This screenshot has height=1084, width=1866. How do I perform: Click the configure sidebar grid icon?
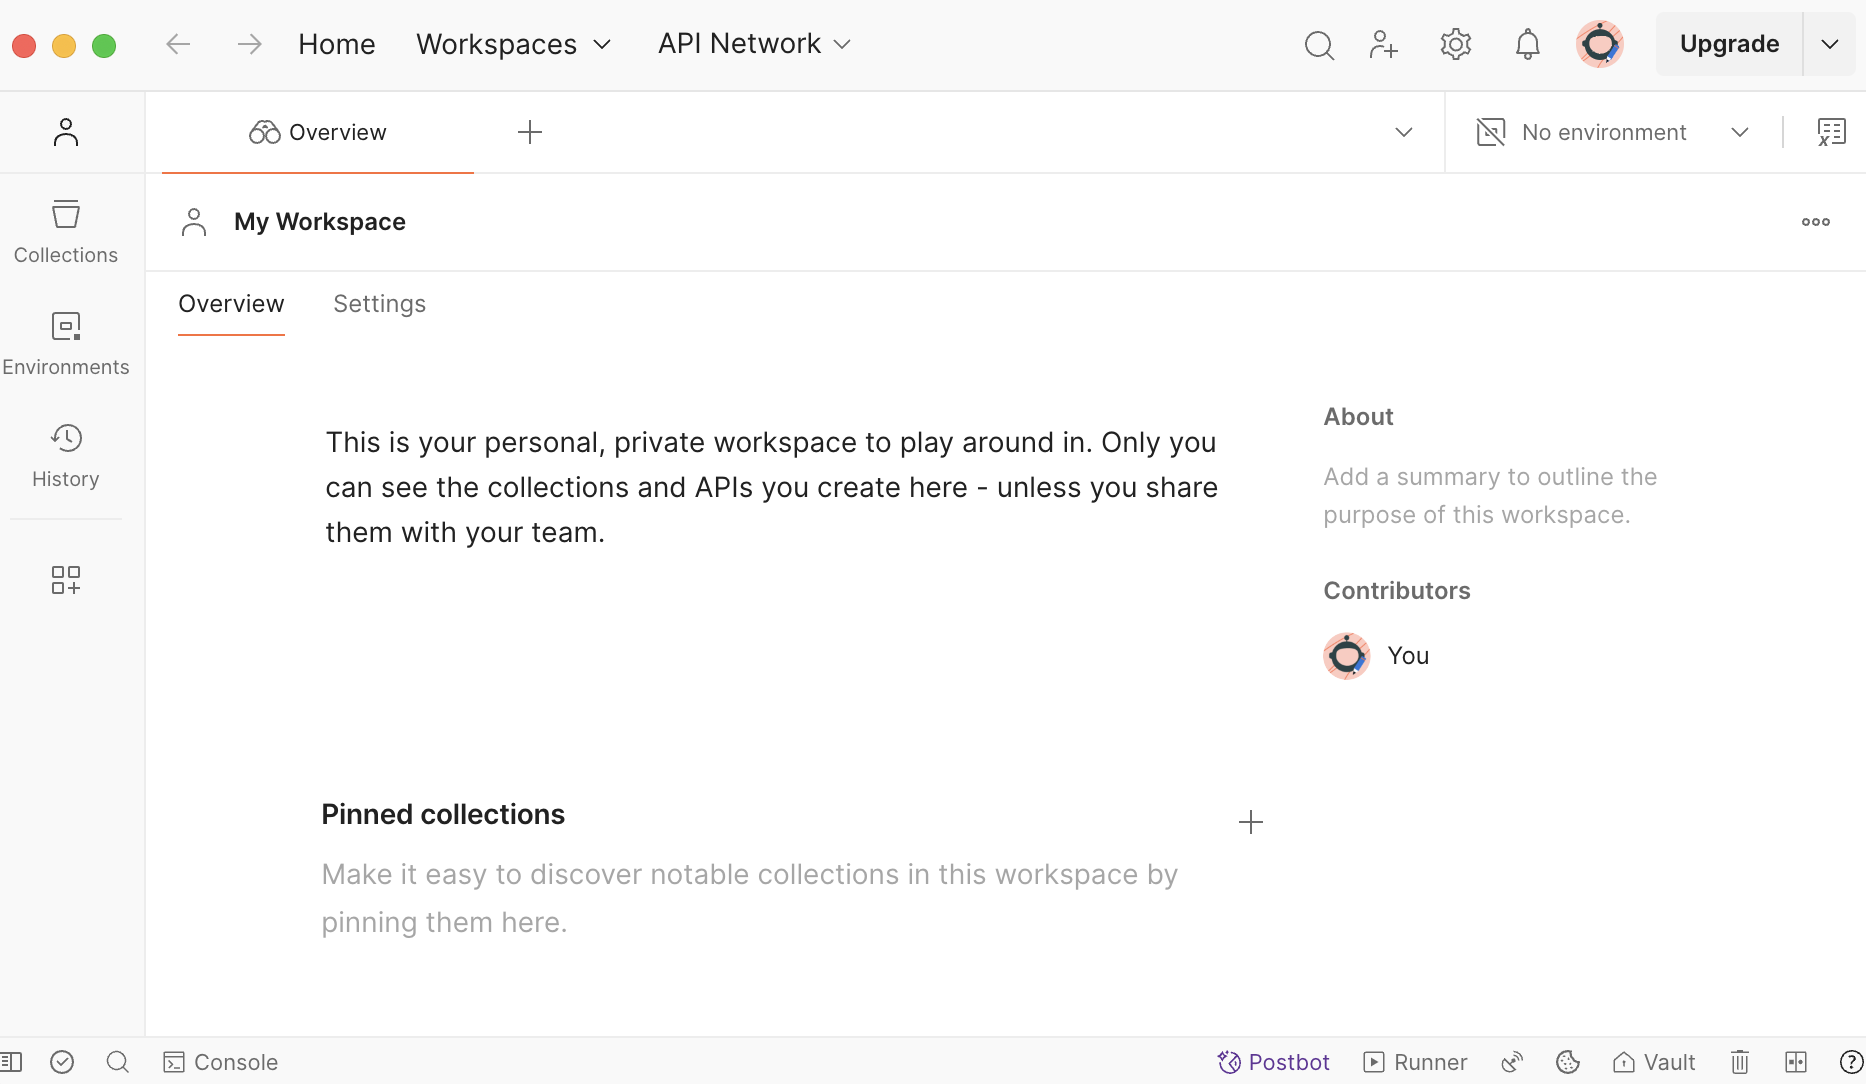(66, 580)
